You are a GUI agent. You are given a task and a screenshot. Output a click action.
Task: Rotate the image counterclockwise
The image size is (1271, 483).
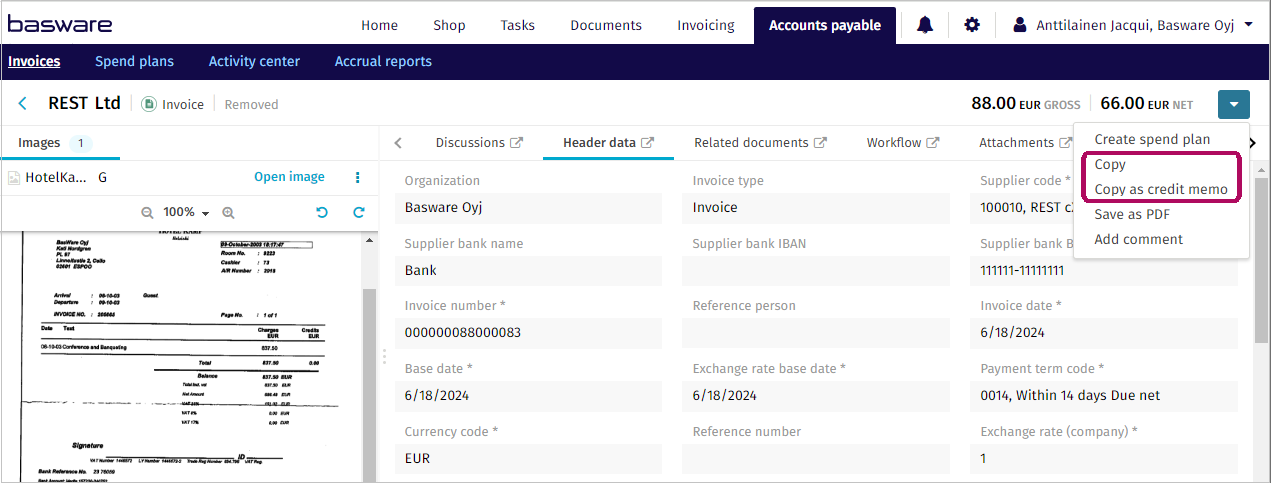322,213
